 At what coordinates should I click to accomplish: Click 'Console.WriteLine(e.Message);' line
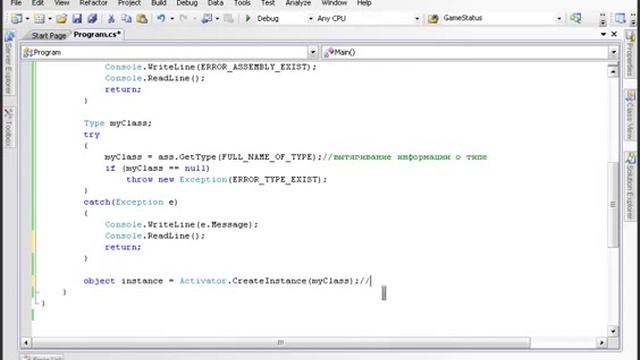181,224
